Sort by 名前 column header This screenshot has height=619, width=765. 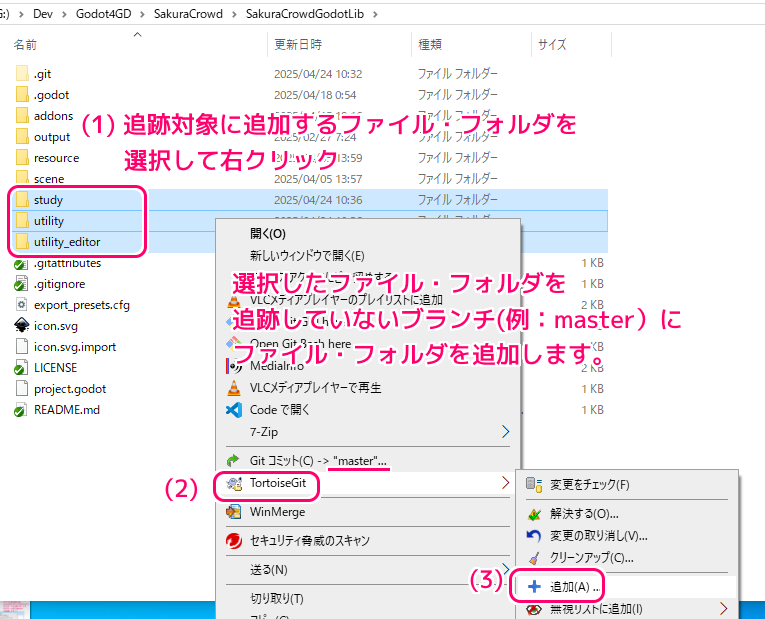pos(25,45)
